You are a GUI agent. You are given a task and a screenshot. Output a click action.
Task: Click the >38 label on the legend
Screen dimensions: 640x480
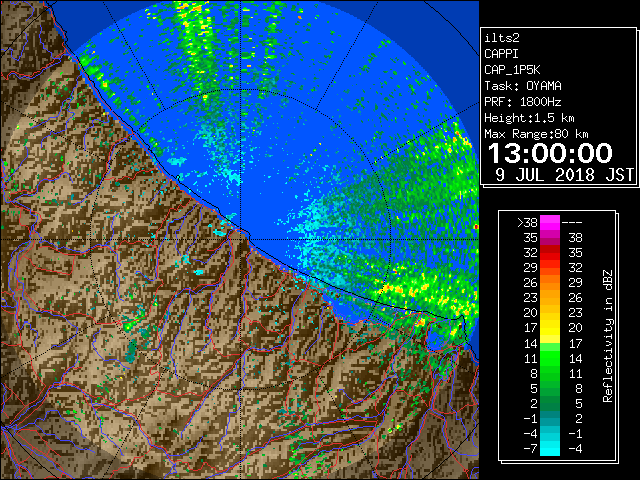coord(527,223)
